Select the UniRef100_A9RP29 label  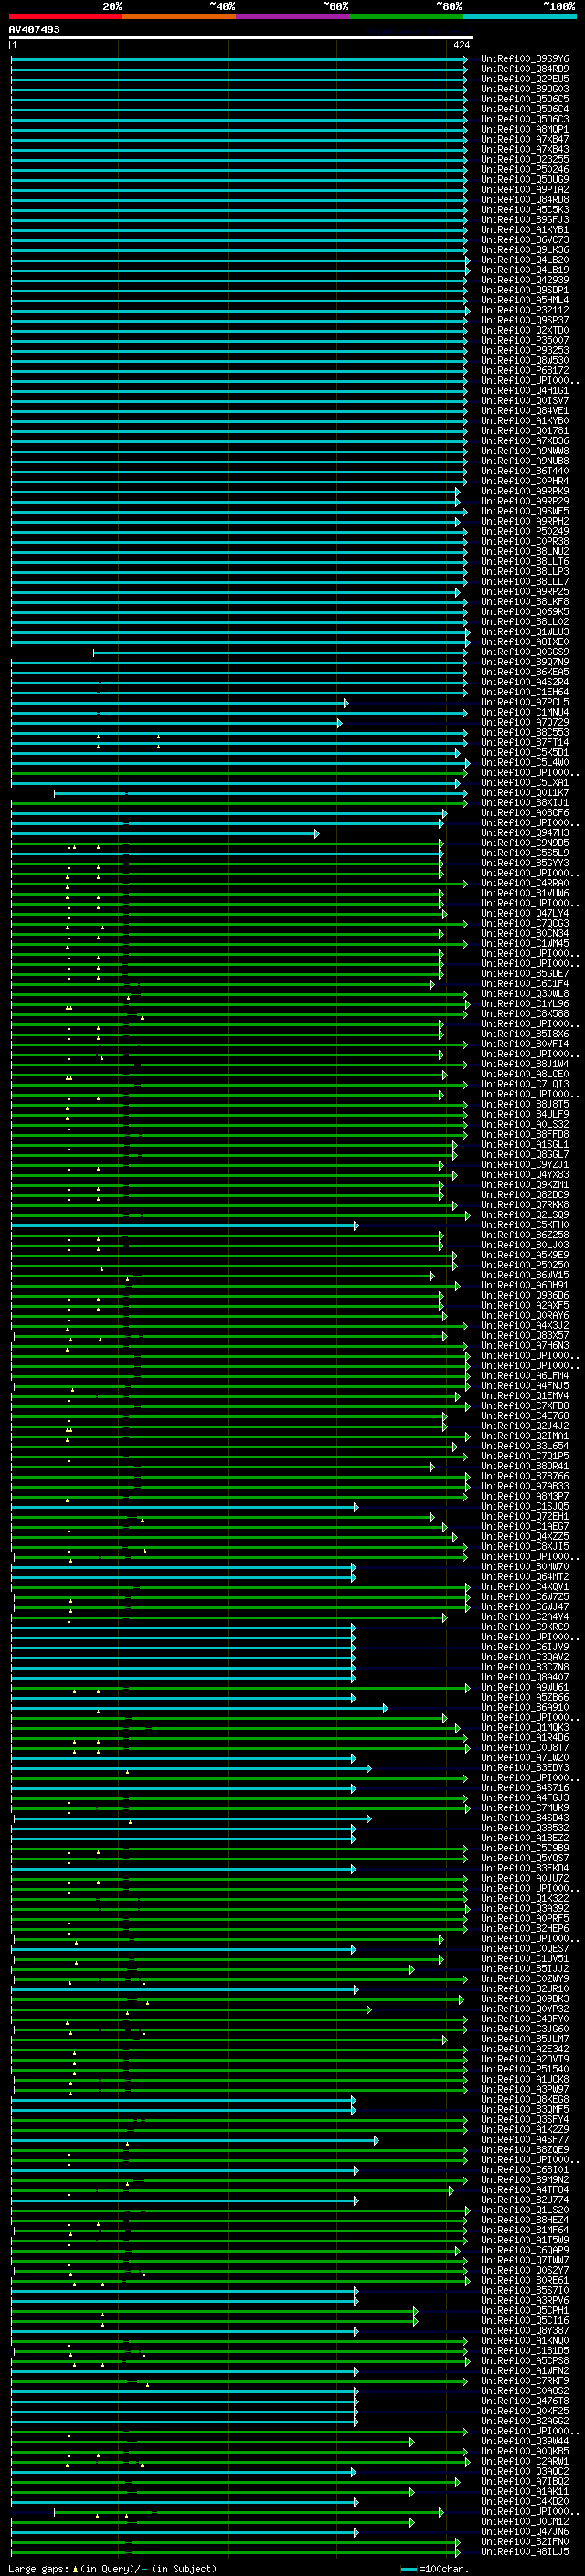[524, 501]
